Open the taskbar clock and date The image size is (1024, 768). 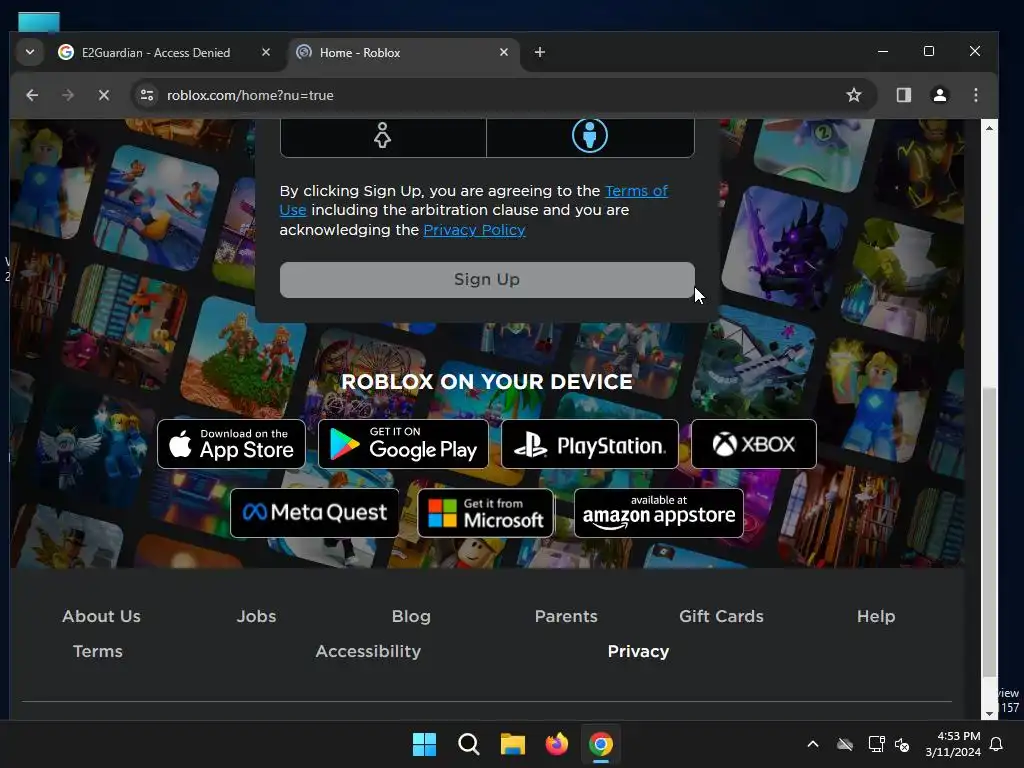953,744
